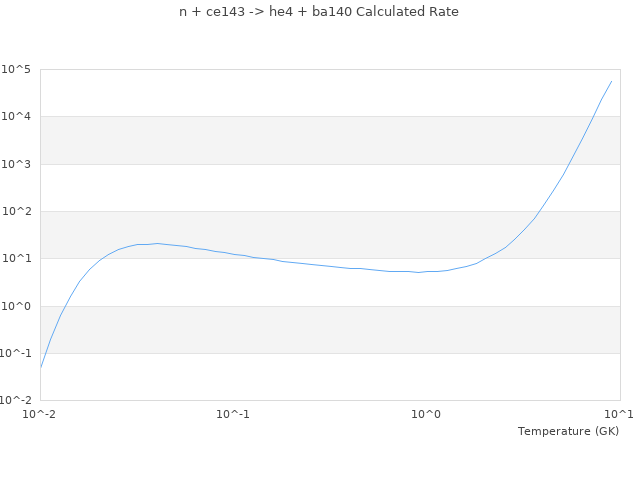Select the 10^2 y-axis tick label
The height and width of the screenshot is (480, 640).
(x=16, y=212)
